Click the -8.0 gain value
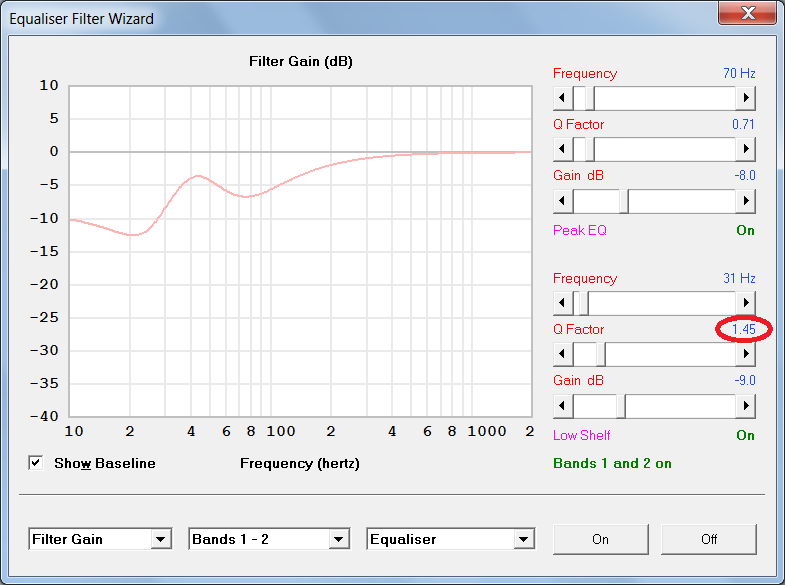 tap(744, 176)
